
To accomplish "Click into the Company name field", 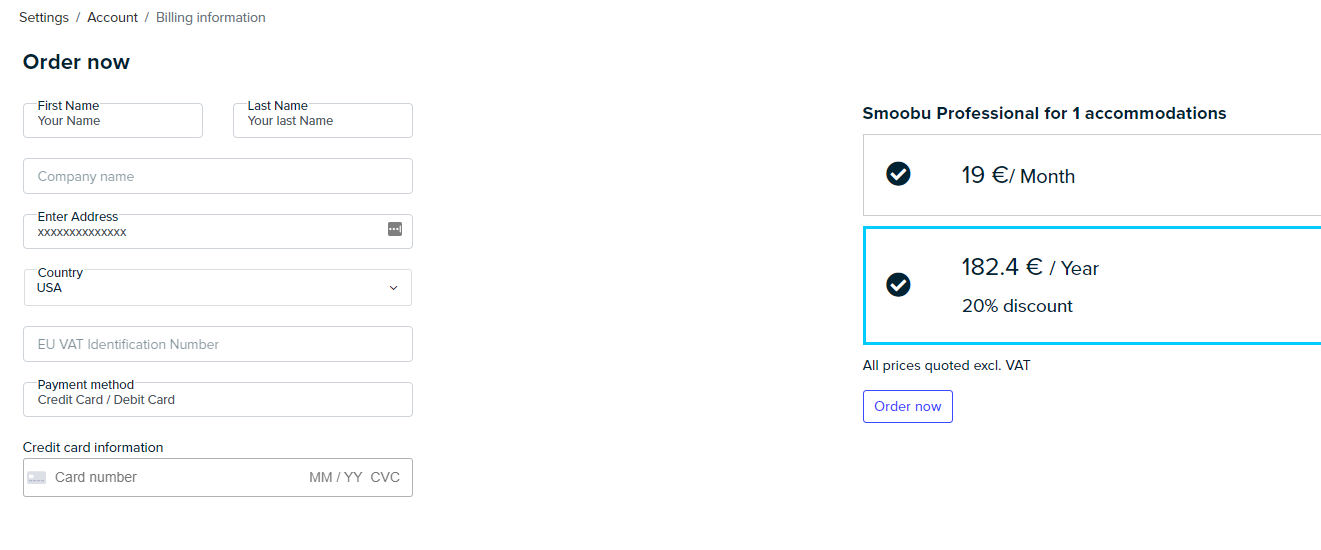I will [x=218, y=176].
